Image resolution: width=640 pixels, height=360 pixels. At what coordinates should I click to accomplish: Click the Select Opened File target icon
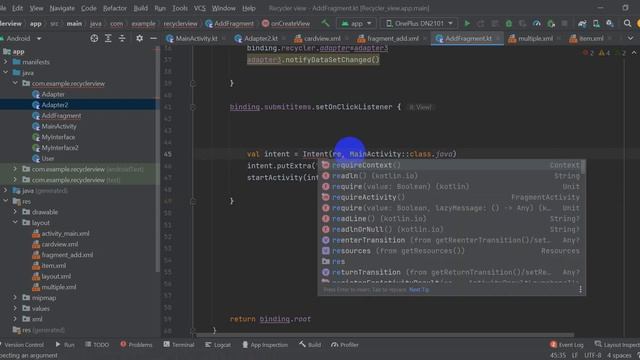[94, 38]
